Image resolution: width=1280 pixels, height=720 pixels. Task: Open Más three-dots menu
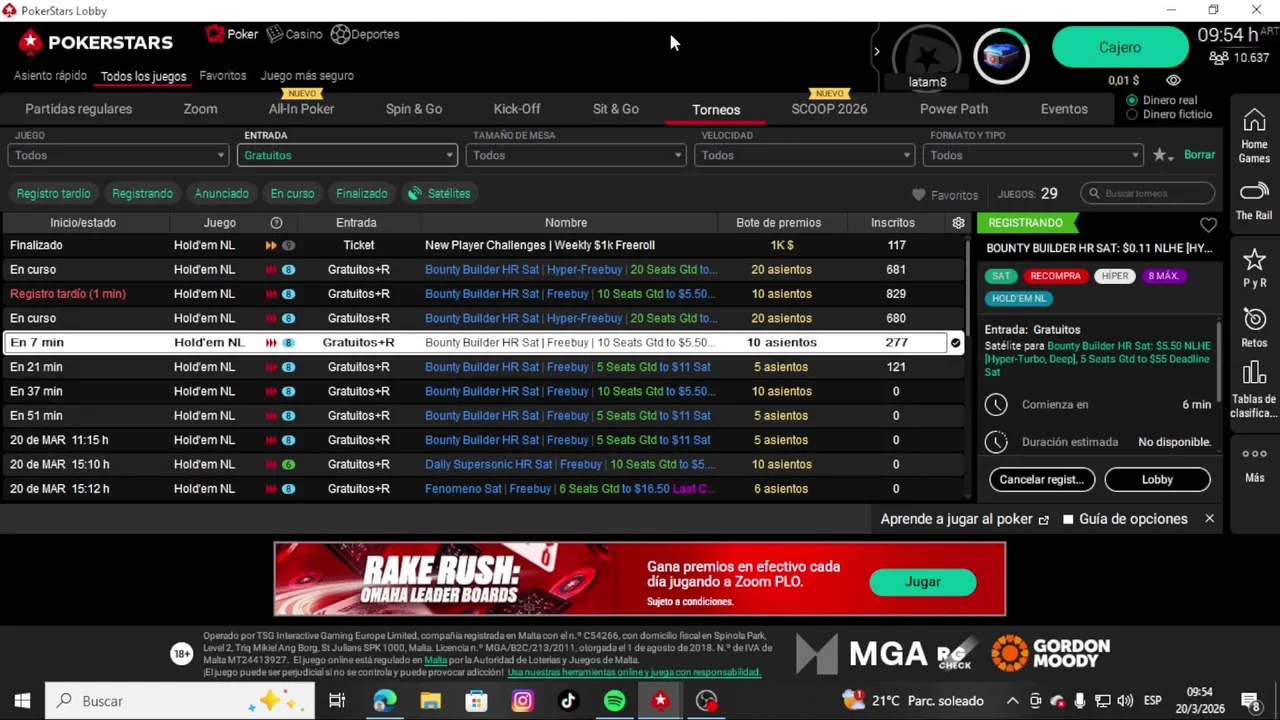coord(1254,464)
